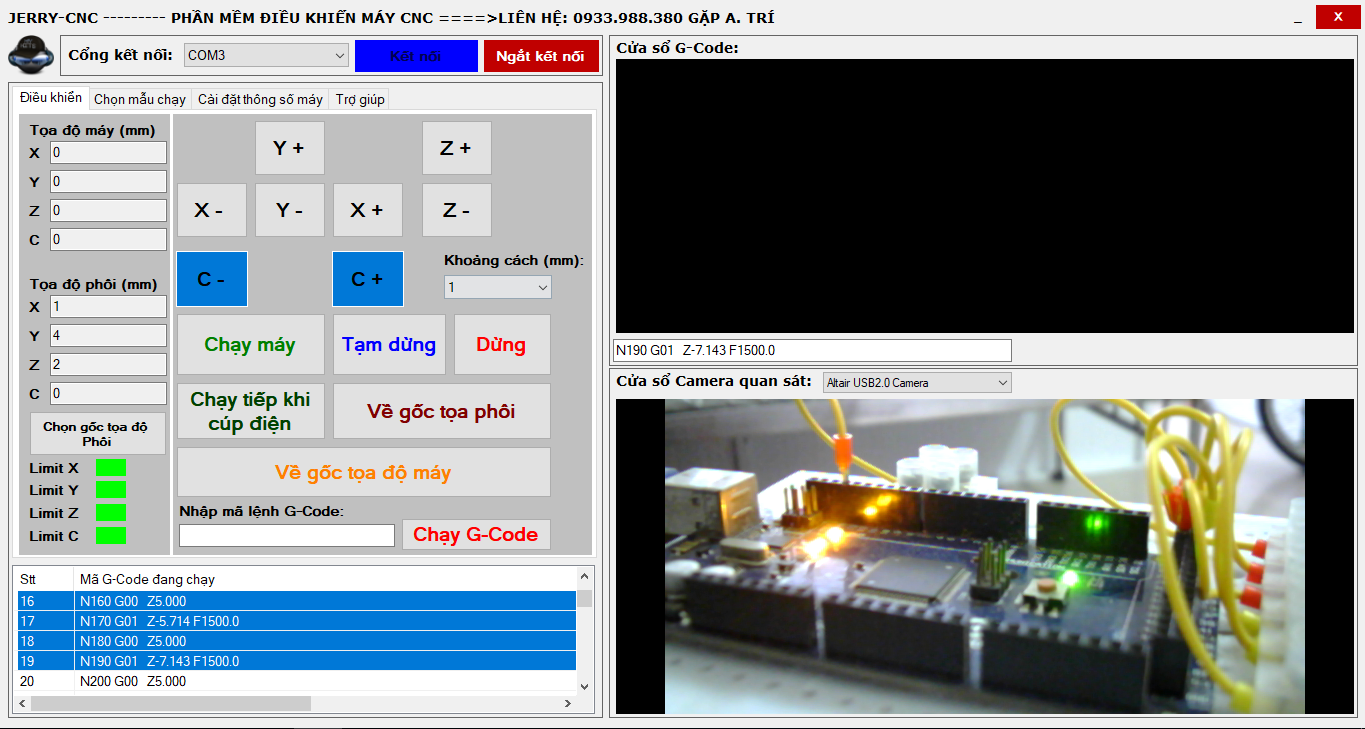
Task: Open the Cài đặt thông số máy tab
Action: [260, 99]
